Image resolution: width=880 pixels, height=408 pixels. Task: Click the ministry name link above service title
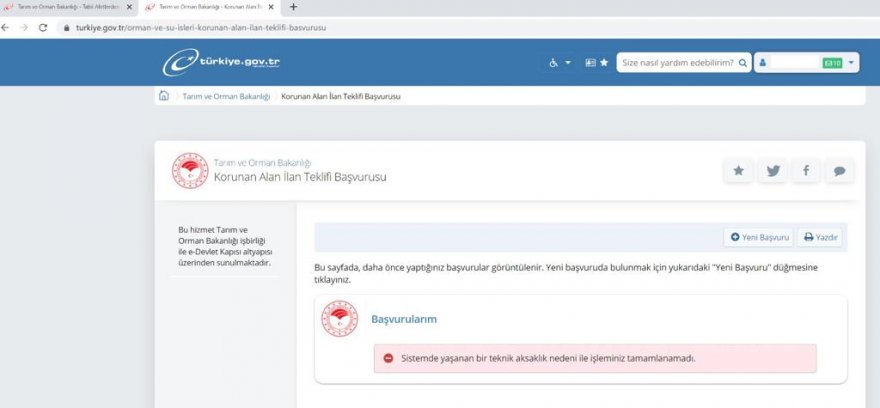(x=263, y=162)
